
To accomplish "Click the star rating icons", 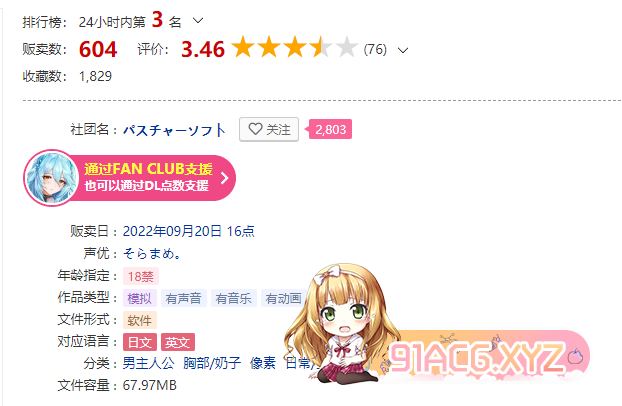I will point(295,47).
